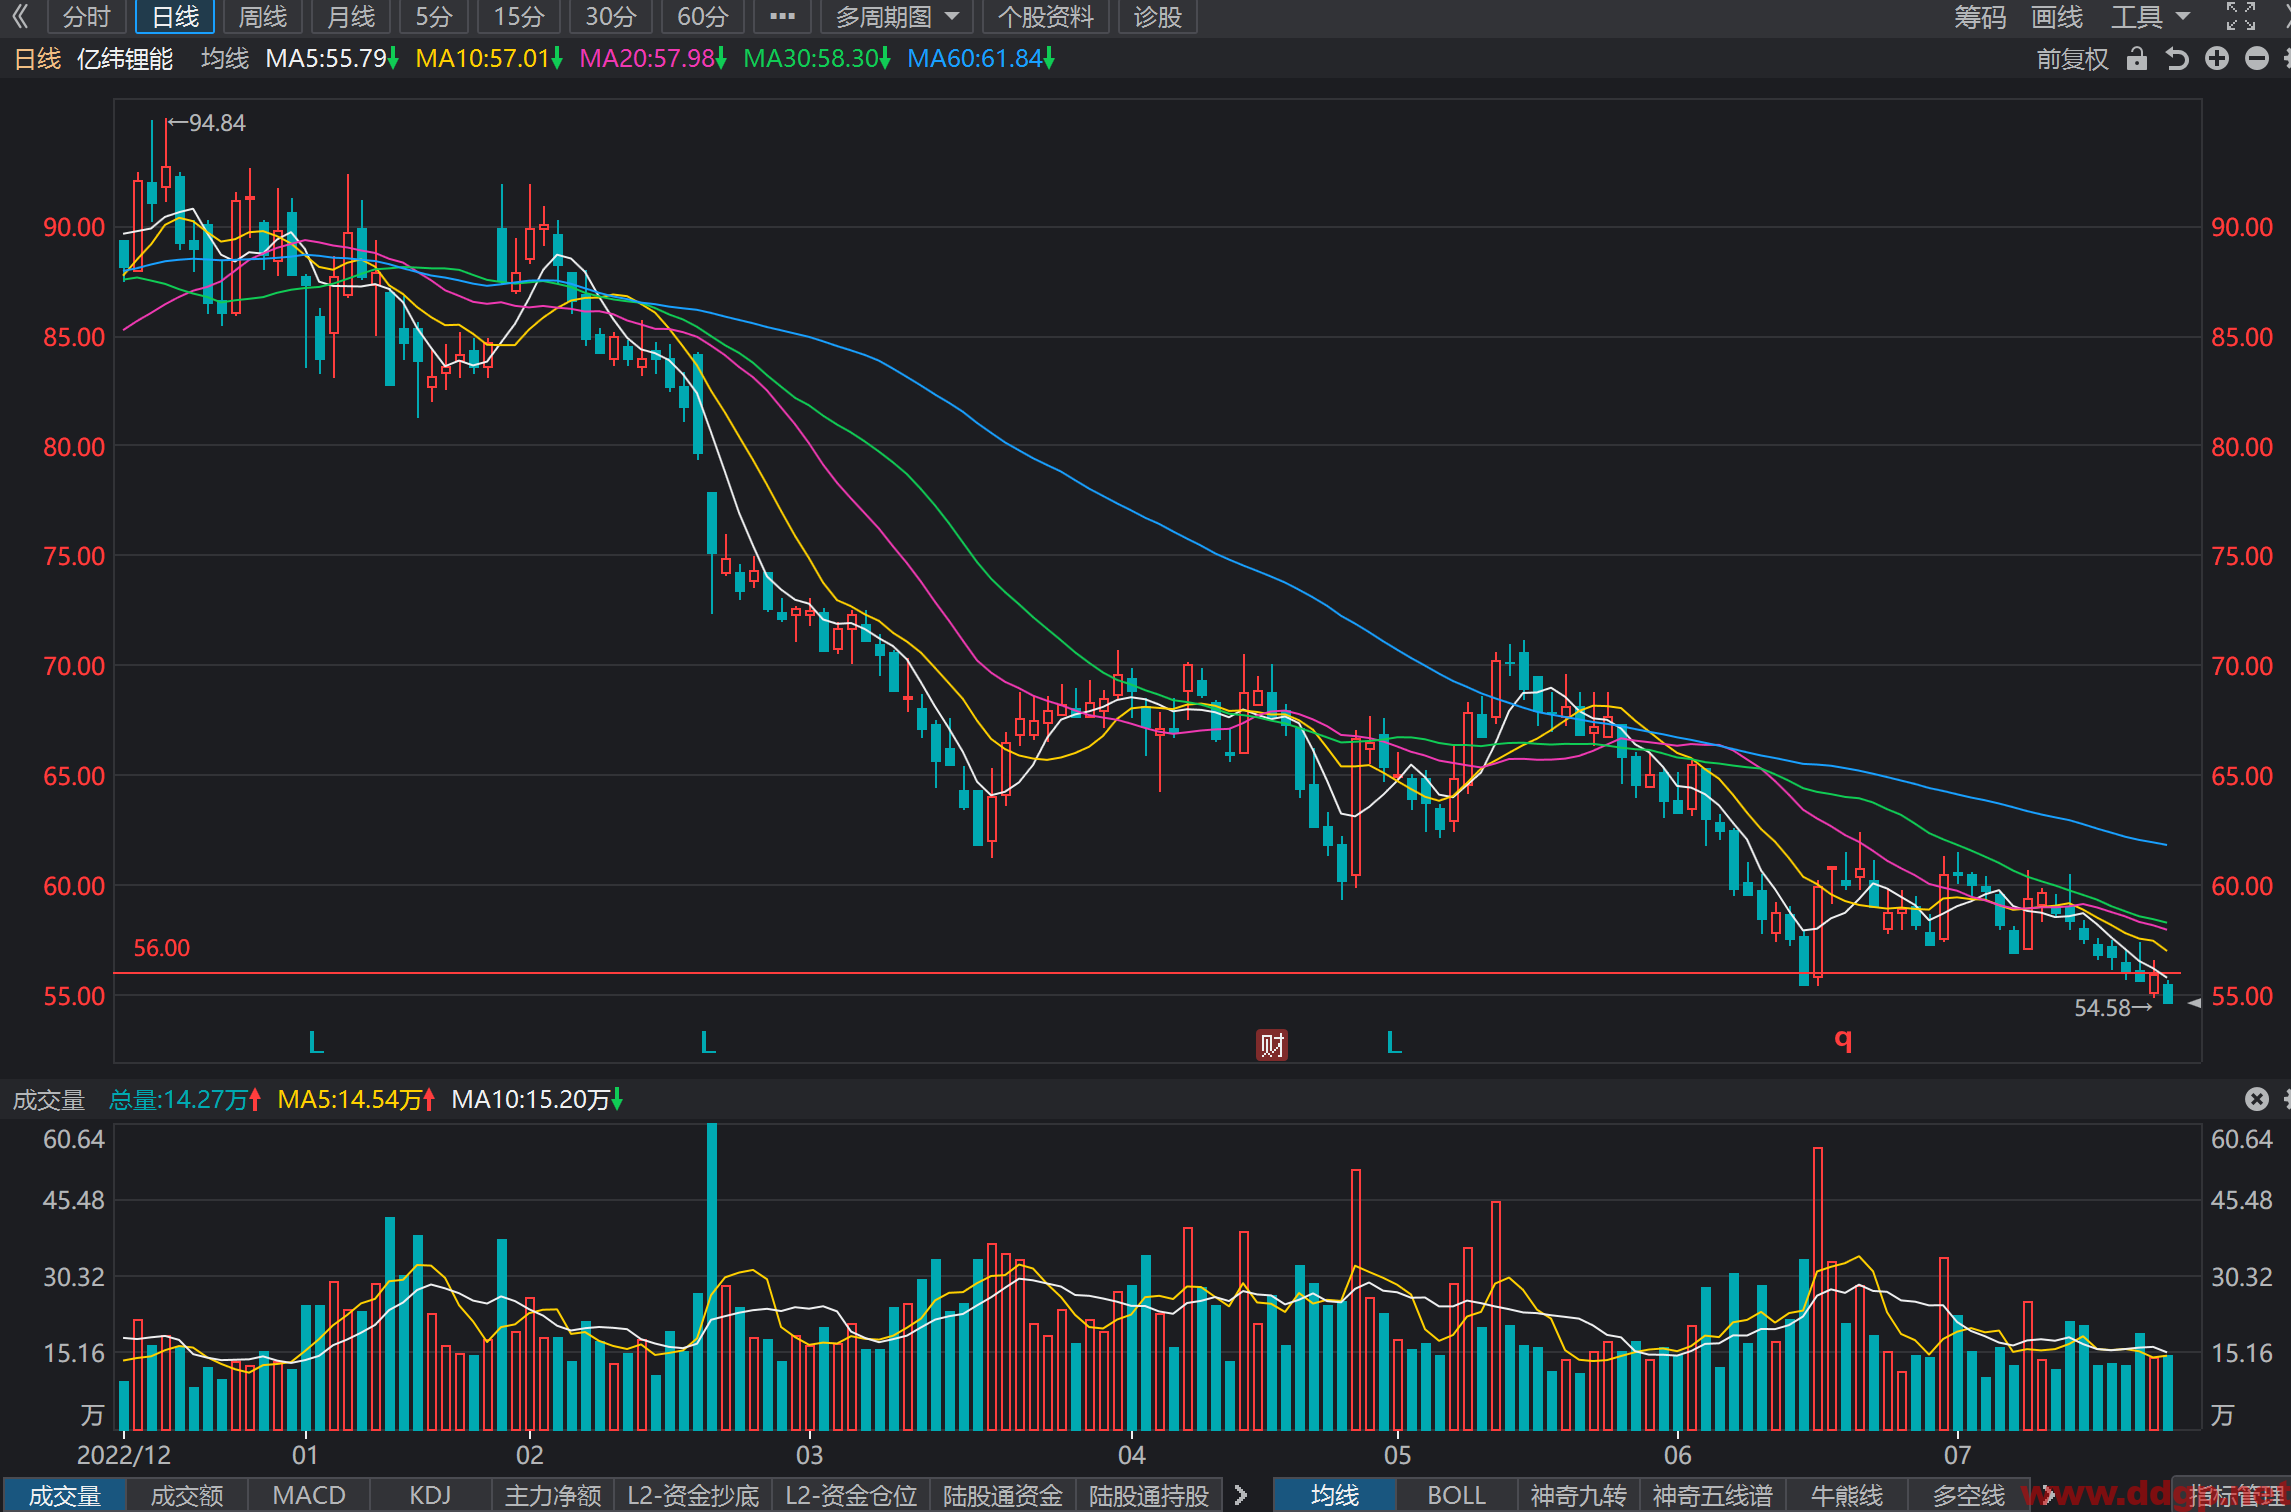This screenshot has height=1512, width=2291.
Task: Click the back double-chevron icon top left
Action: [x=20, y=16]
